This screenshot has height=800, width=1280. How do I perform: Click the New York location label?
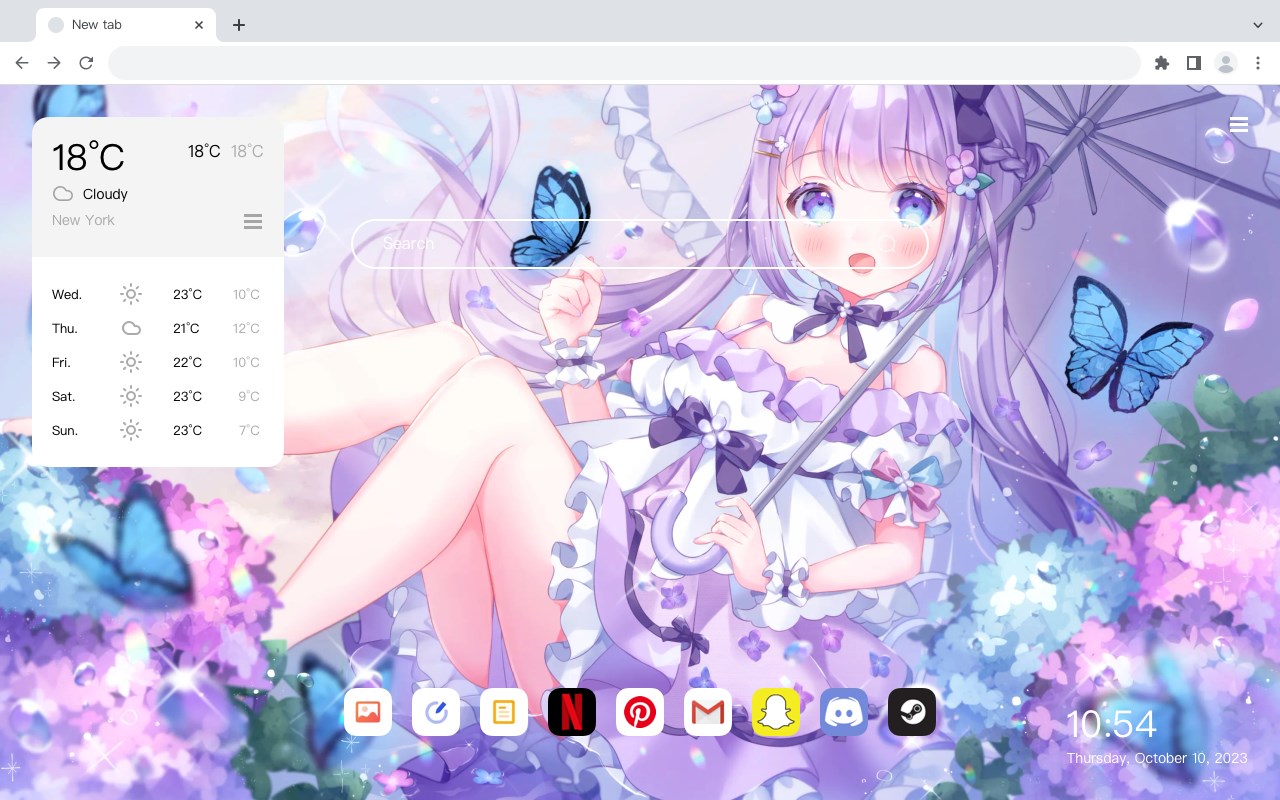click(83, 220)
